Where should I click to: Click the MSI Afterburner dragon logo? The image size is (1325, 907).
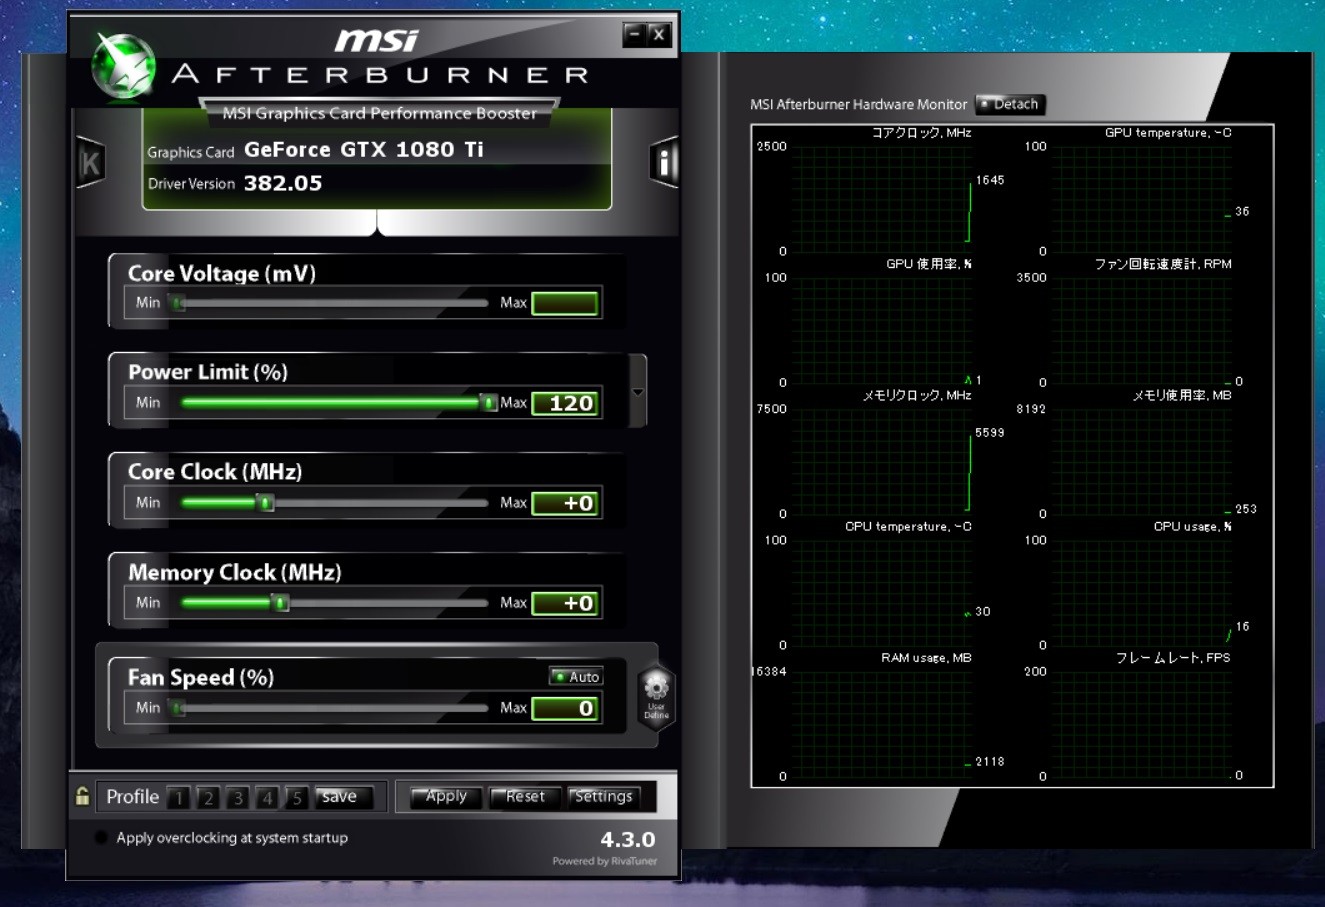coord(122,65)
